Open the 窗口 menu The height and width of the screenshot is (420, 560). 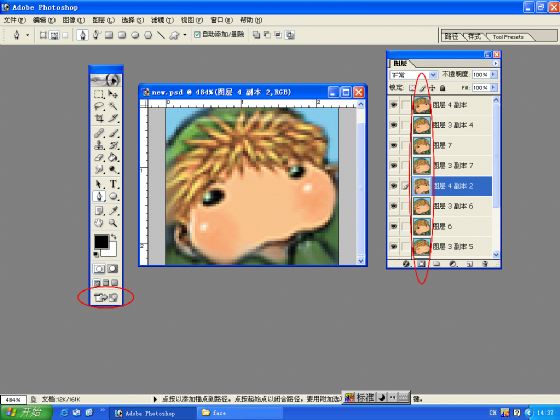[221, 20]
